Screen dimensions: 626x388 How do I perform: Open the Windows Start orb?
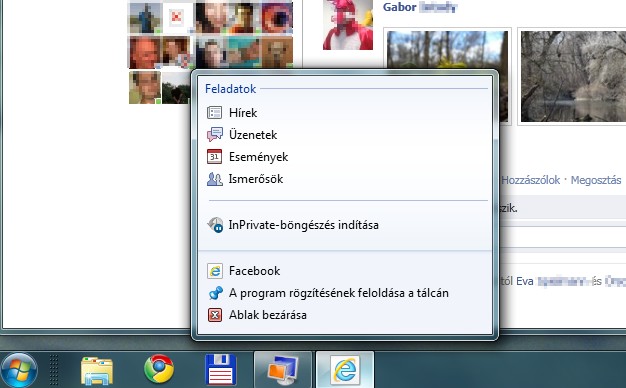point(19,370)
